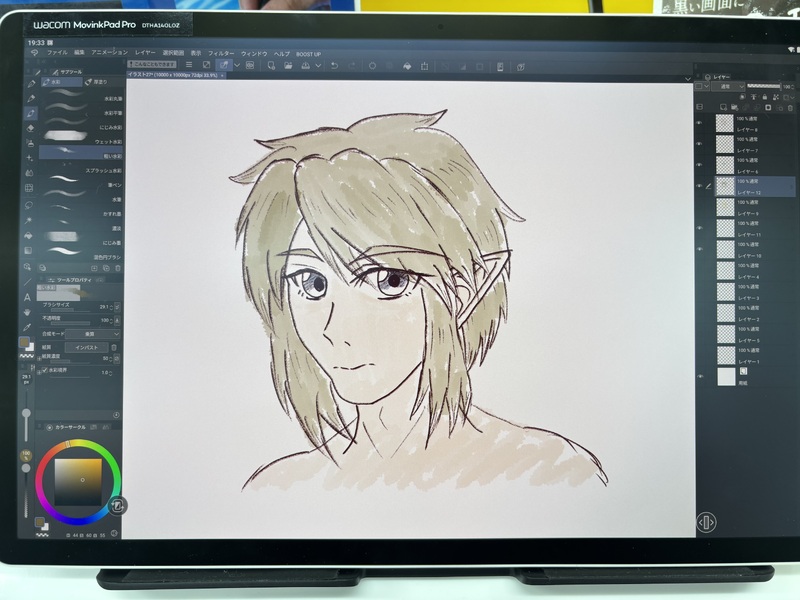The height and width of the screenshot is (600, 800).
Task: Hide the 用紙 paper layer with its eye icon
Action: click(700, 377)
